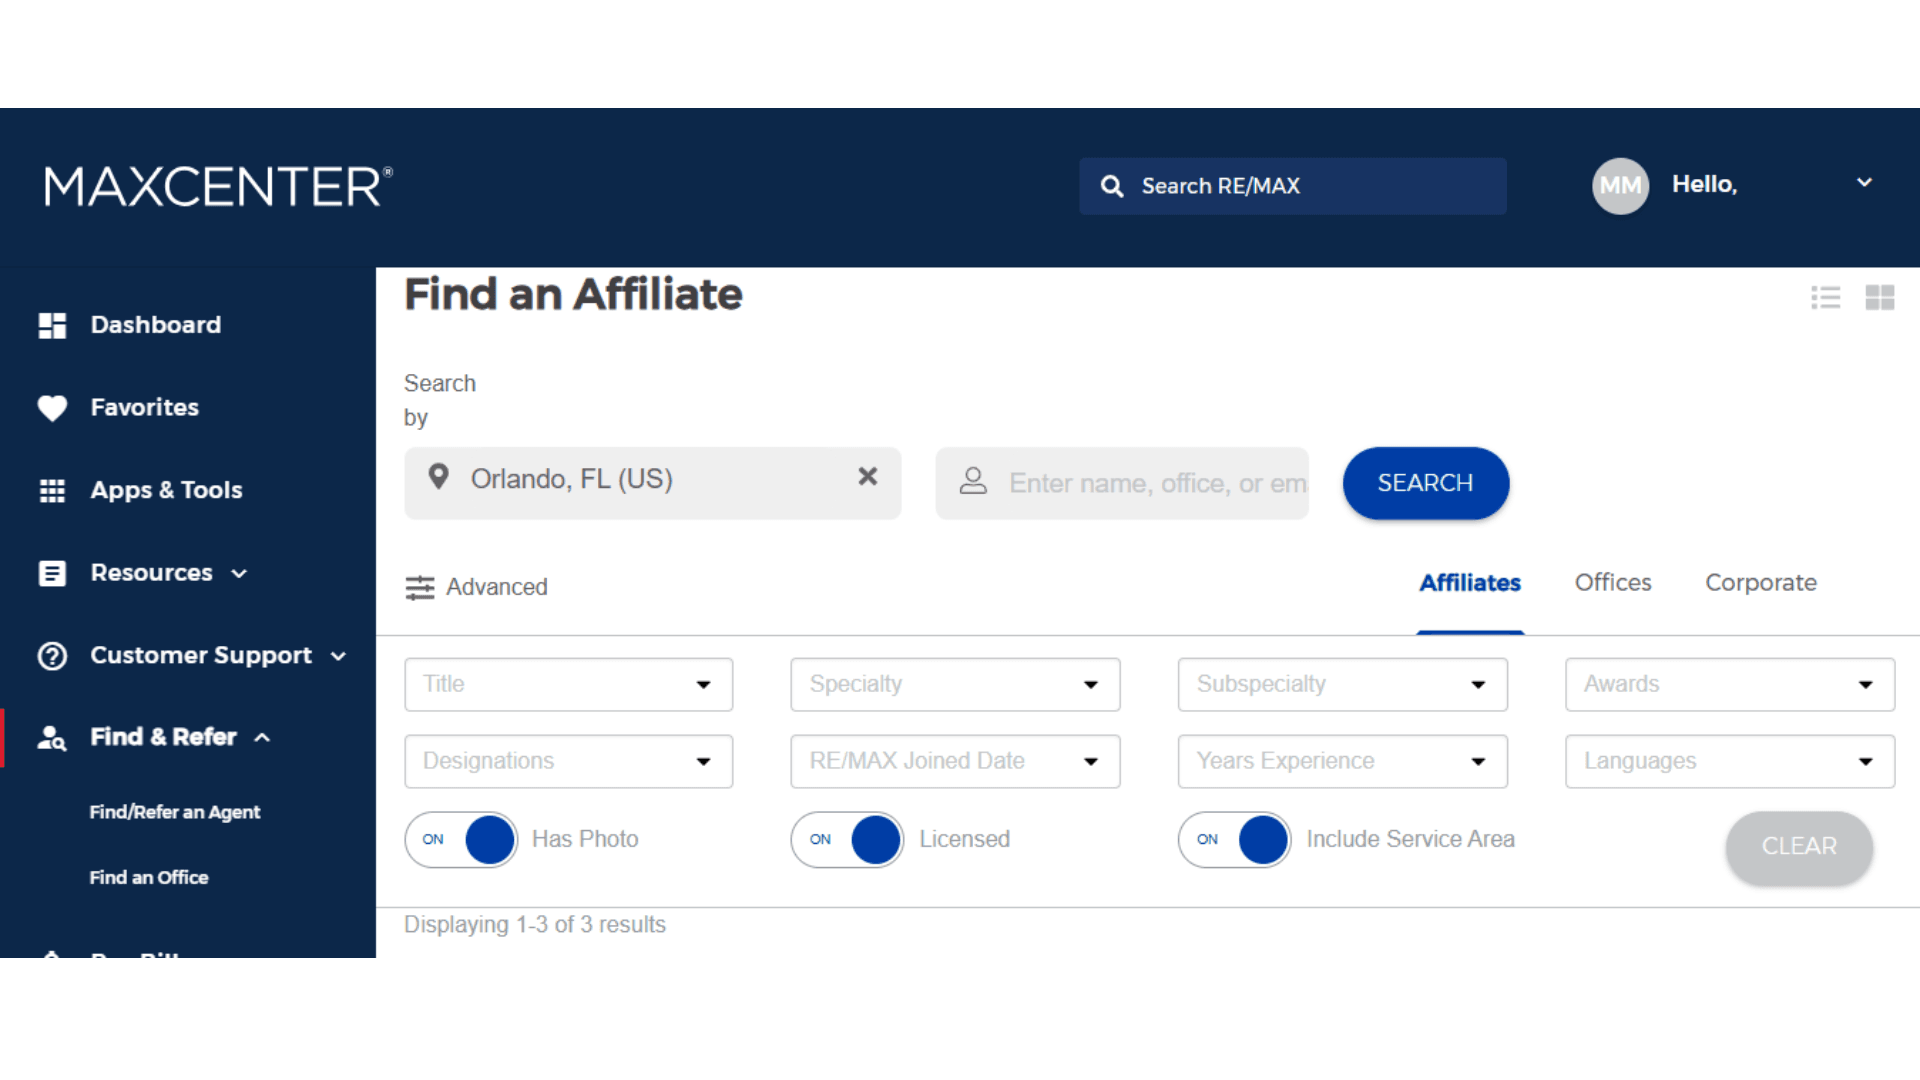Clear the Orlando, FL location with X
The width and height of the screenshot is (1920, 1080).
pyautogui.click(x=868, y=477)
